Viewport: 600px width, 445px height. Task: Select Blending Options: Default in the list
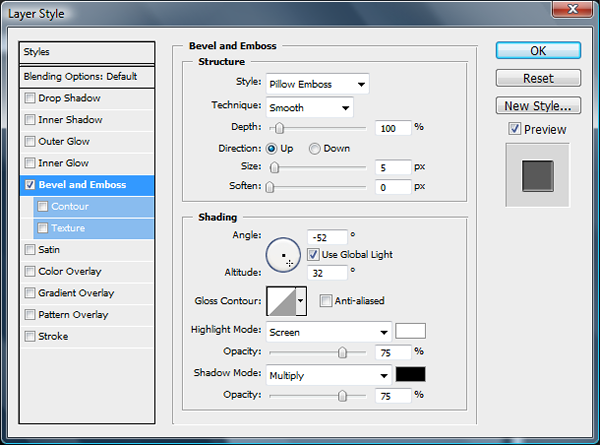coord(88,77)
